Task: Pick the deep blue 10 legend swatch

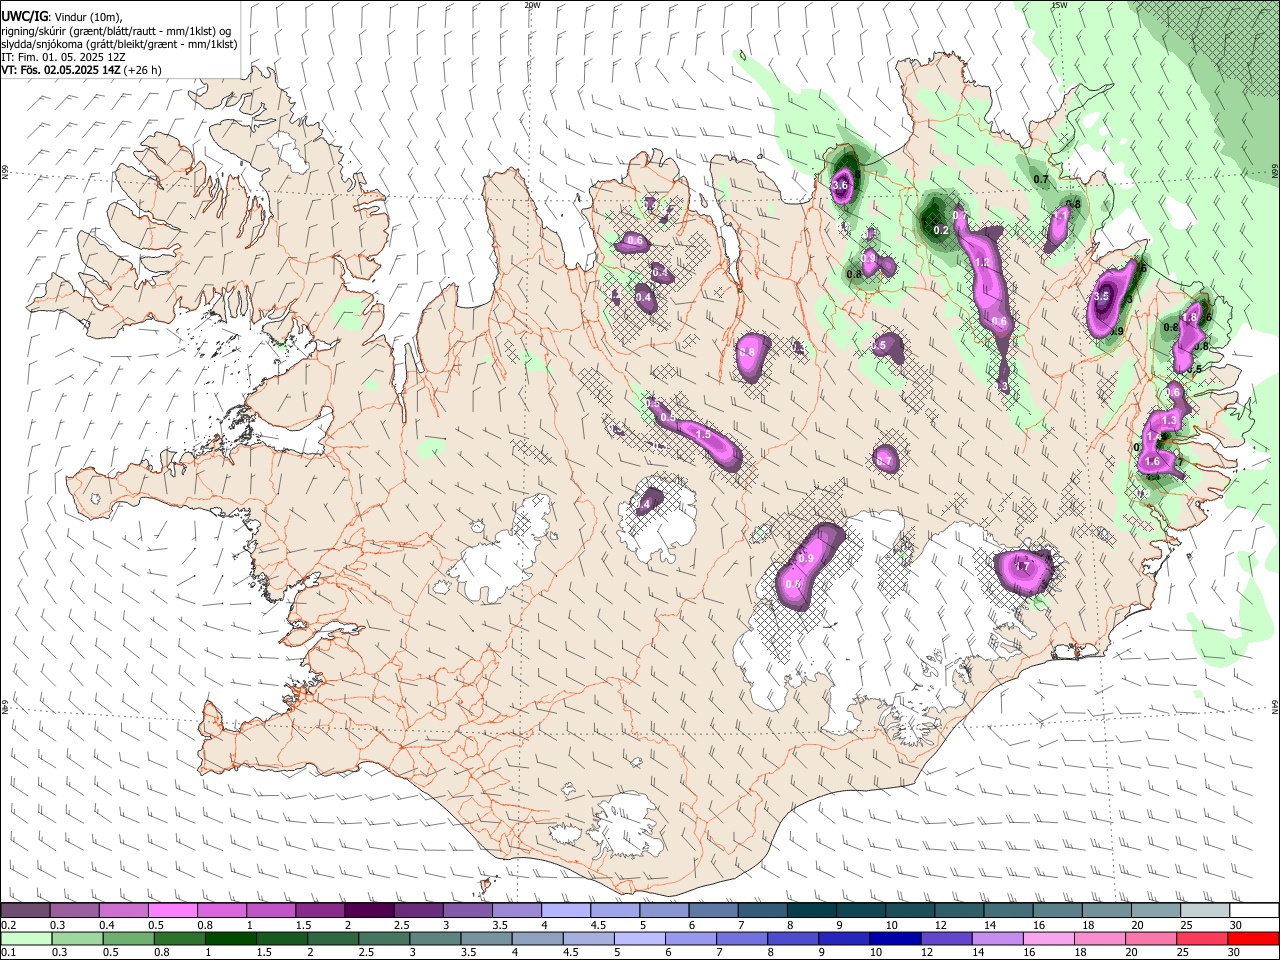Action: 895,938
